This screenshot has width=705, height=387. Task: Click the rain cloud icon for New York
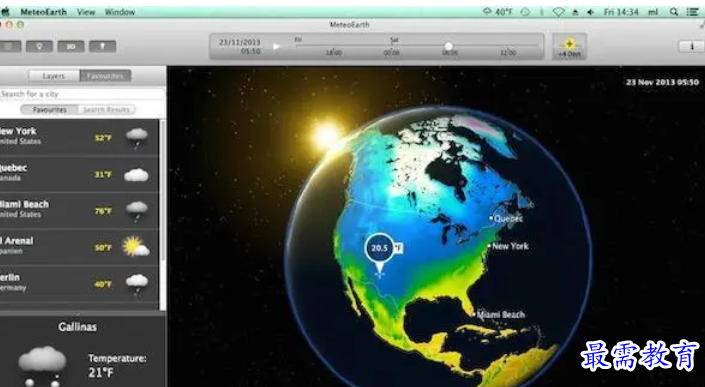click(x=137, y=137)
